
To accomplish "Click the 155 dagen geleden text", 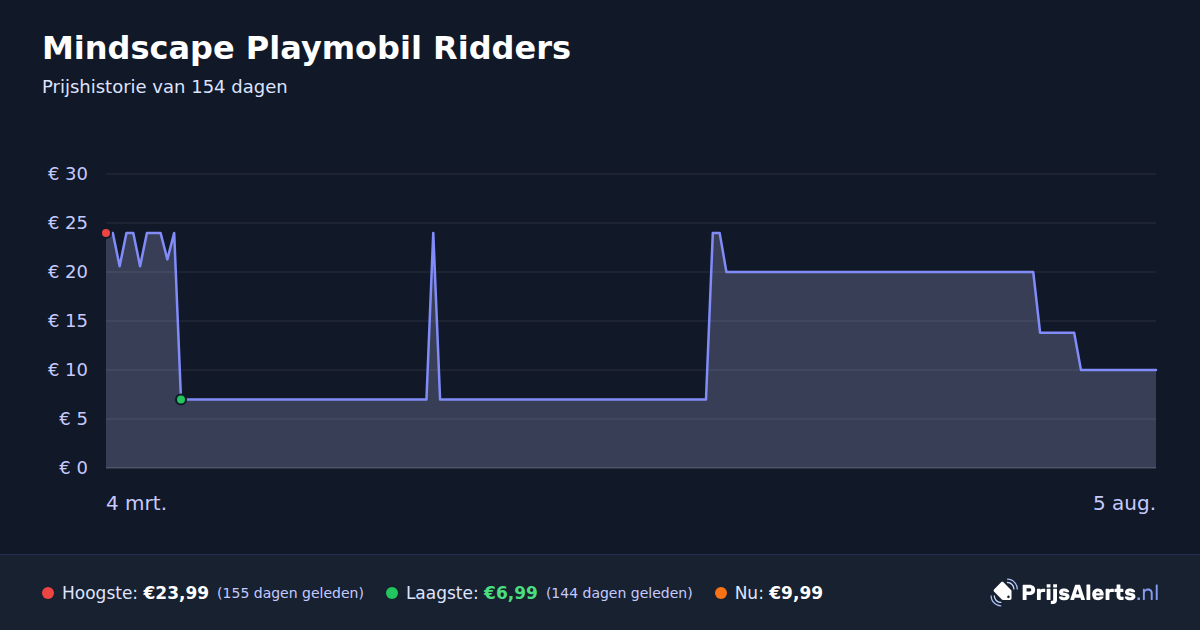I will pyautogui.click(x=290, y=593).
